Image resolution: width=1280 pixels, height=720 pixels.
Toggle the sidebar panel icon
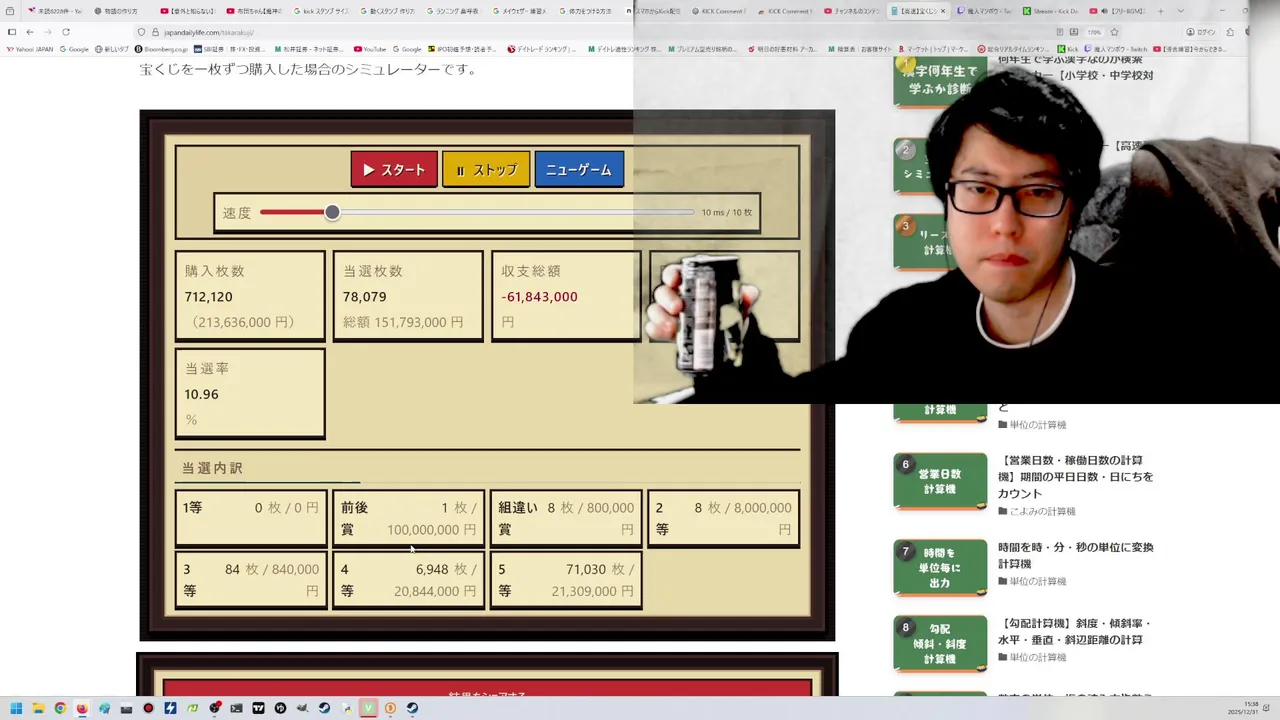[11, 32]
